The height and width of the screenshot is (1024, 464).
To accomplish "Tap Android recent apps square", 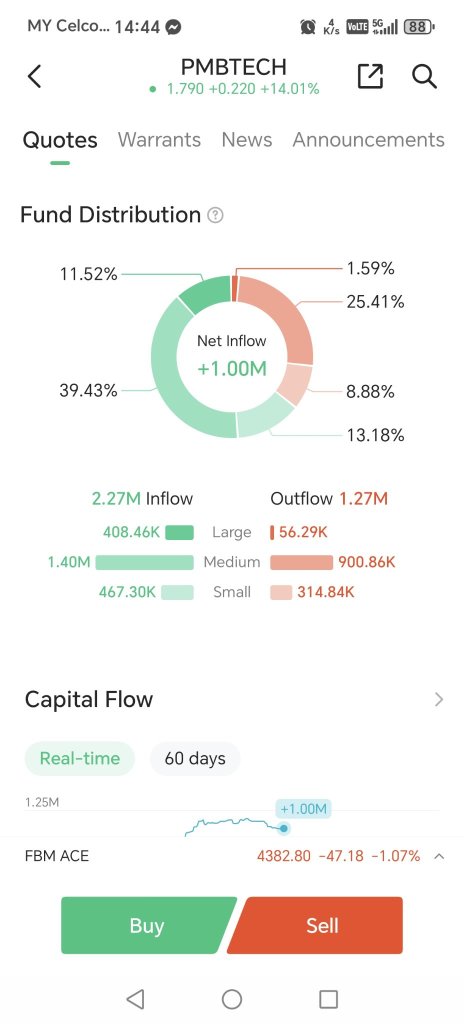I will (x=328, y=999).
